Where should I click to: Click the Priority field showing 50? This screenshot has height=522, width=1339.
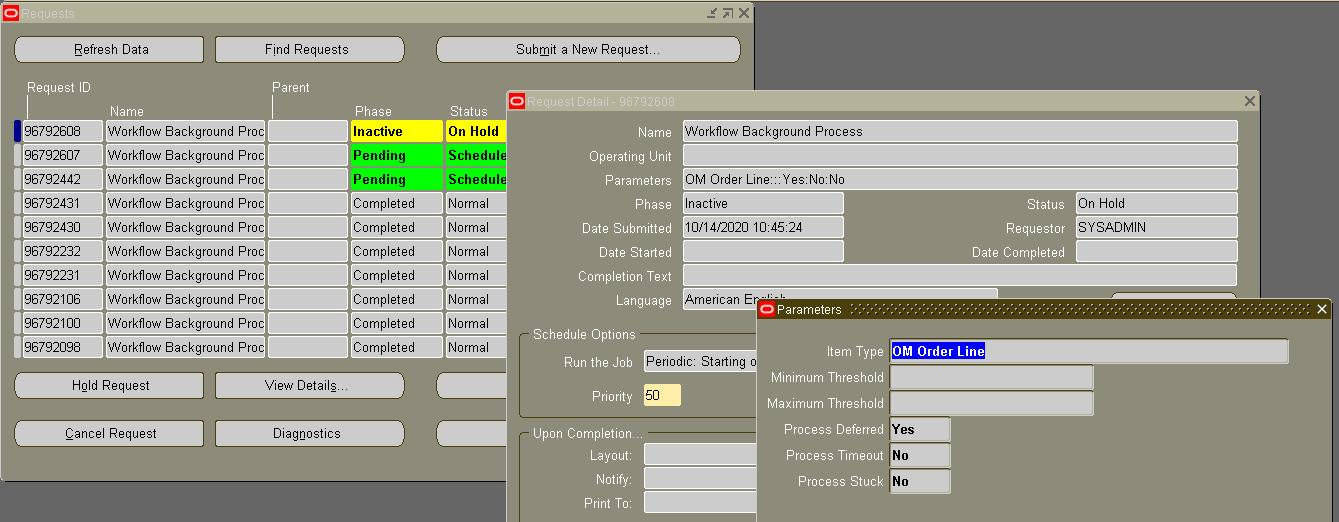tap(662, 395)
